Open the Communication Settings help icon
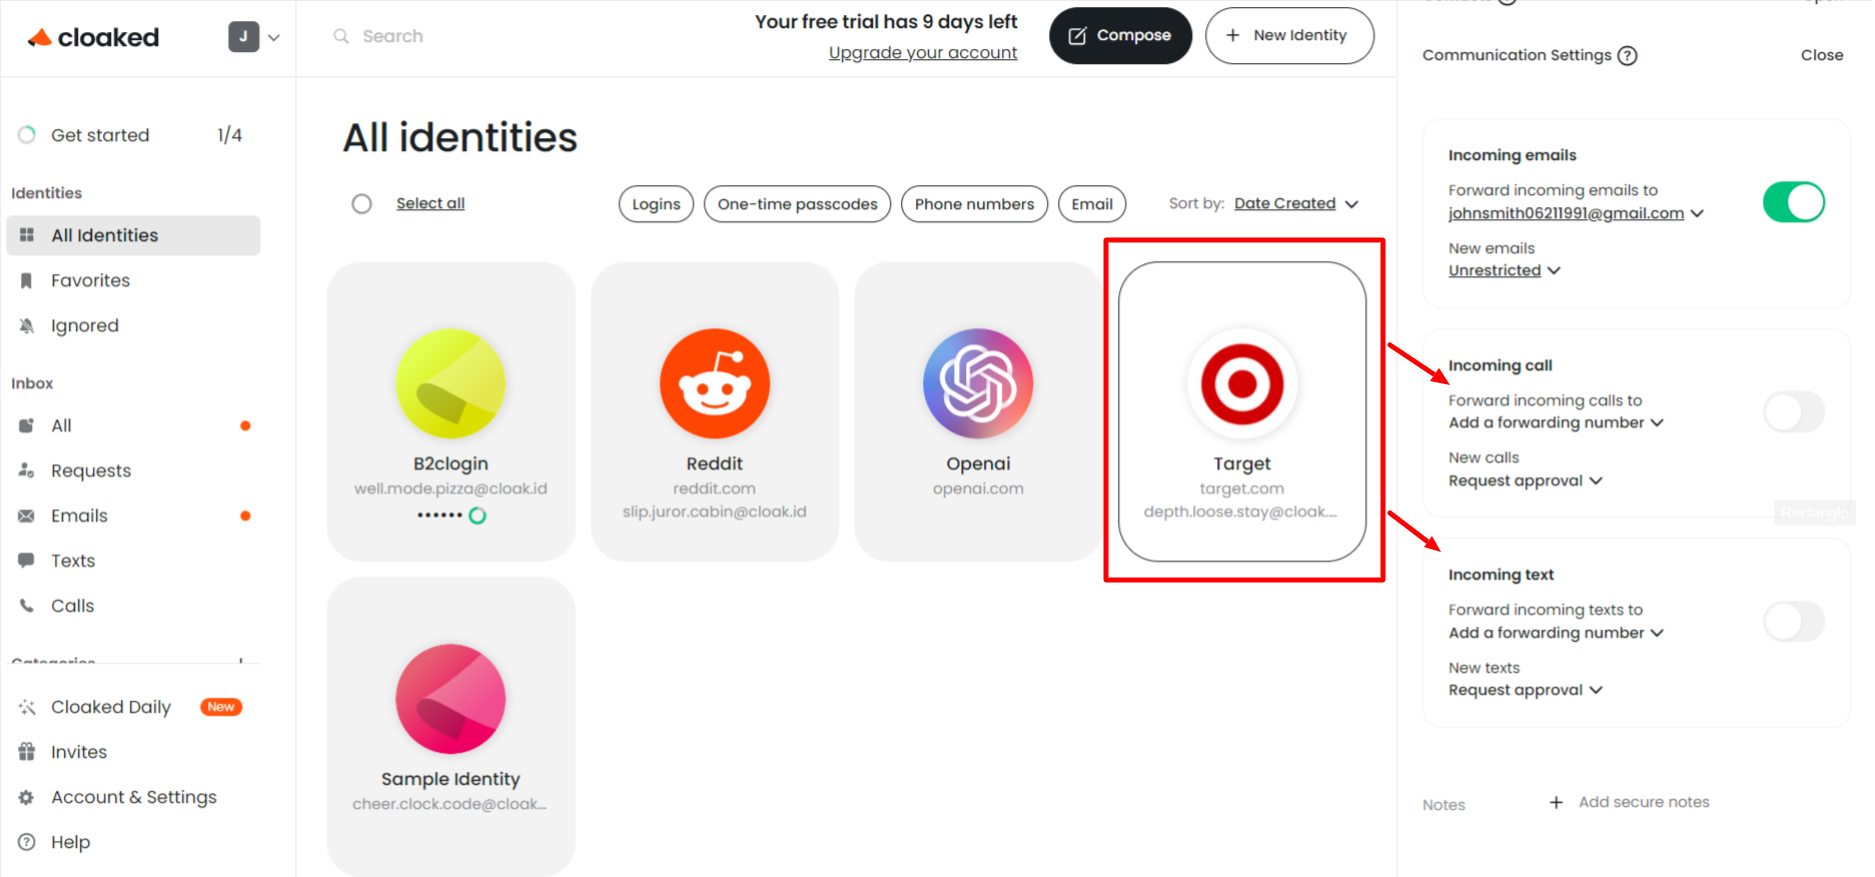Viewport: 1875px width, 877px height. coord(1627,55)
